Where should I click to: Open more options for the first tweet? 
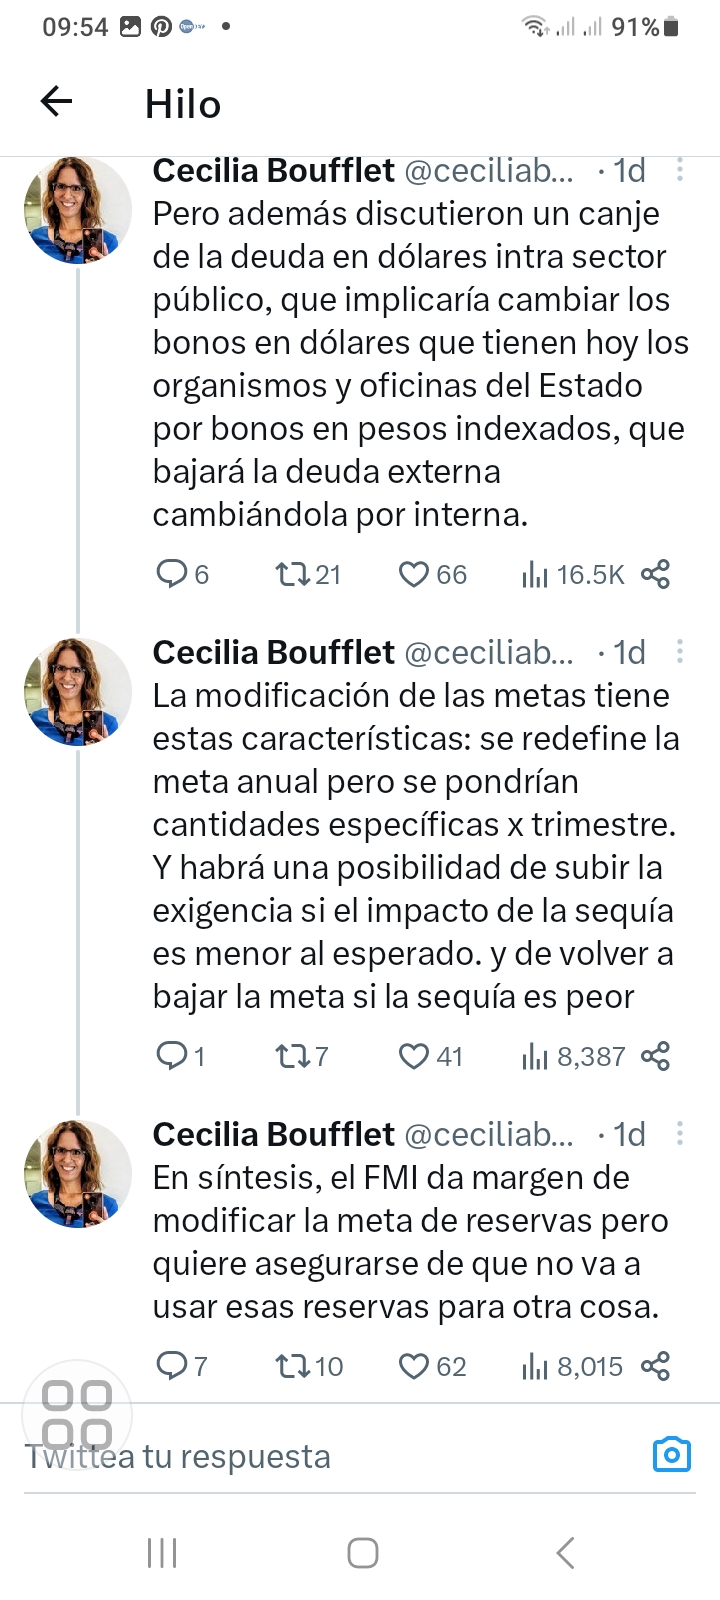[680, 170]
